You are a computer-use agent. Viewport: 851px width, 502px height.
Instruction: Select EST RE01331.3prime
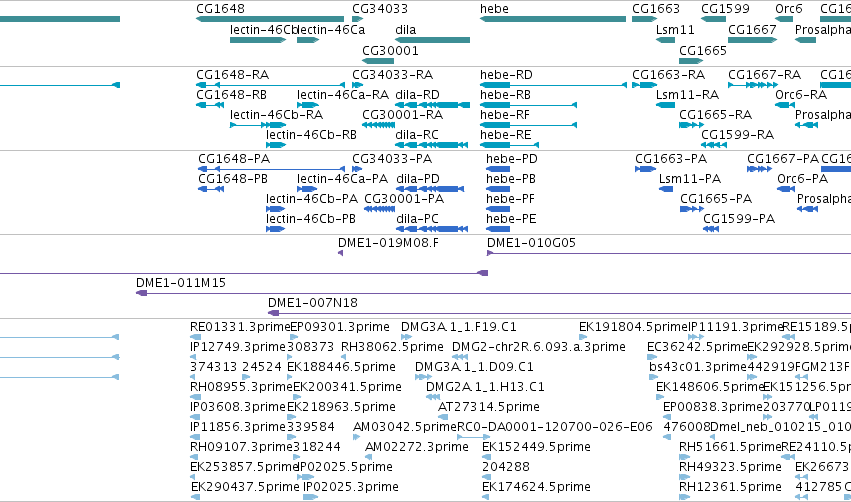(x=193, y=337)
